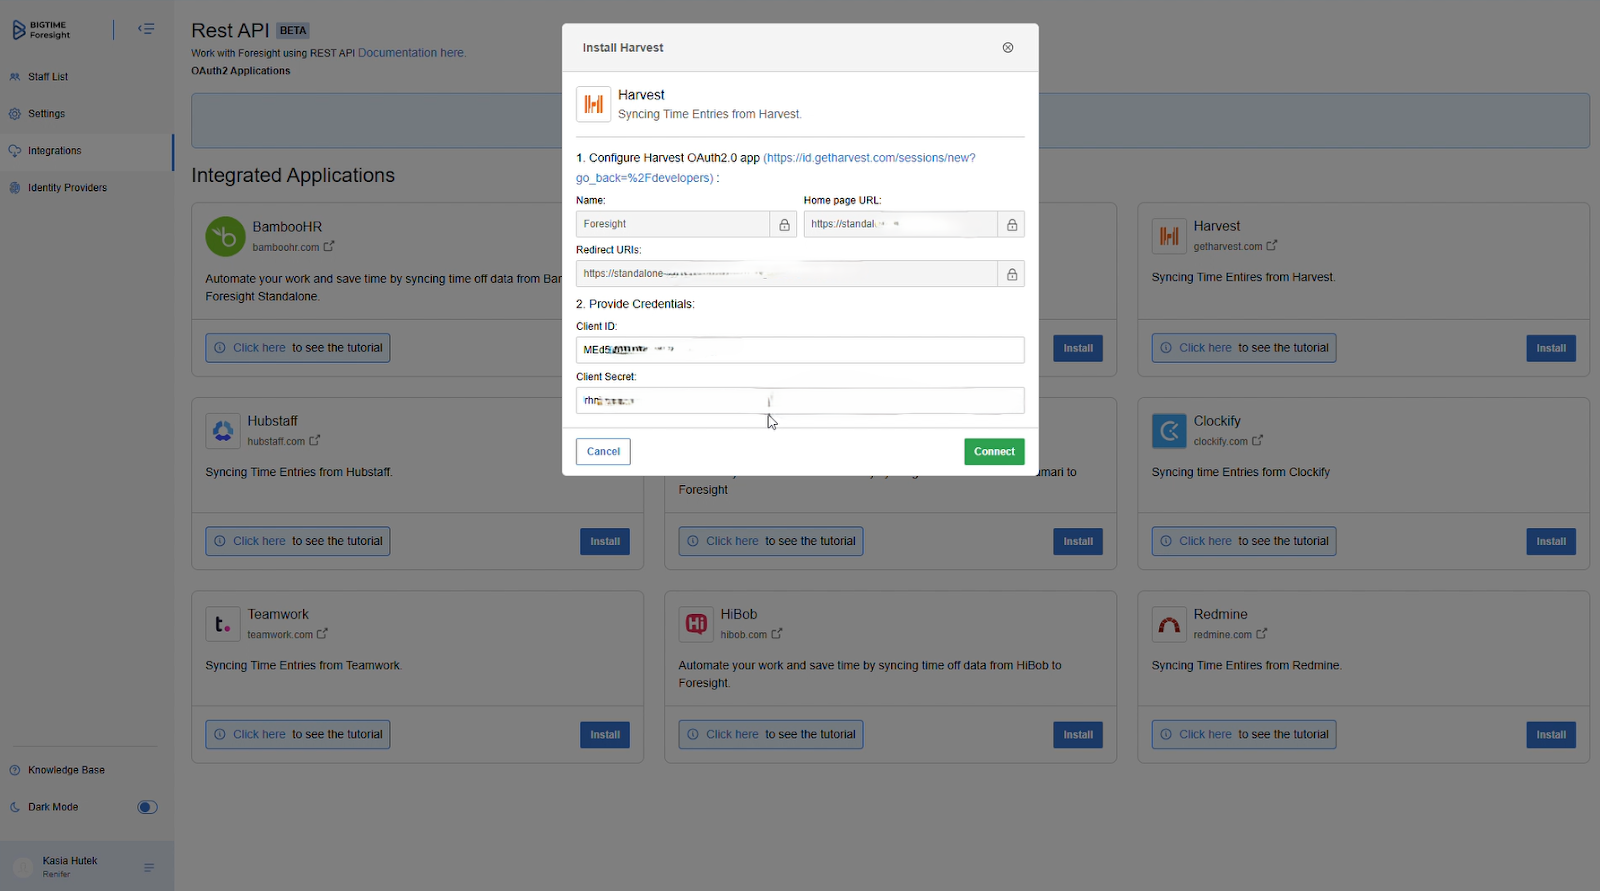1600x891 pixels.
Task: Click the OAuth2 Applications label
Action: click(241, 71)
